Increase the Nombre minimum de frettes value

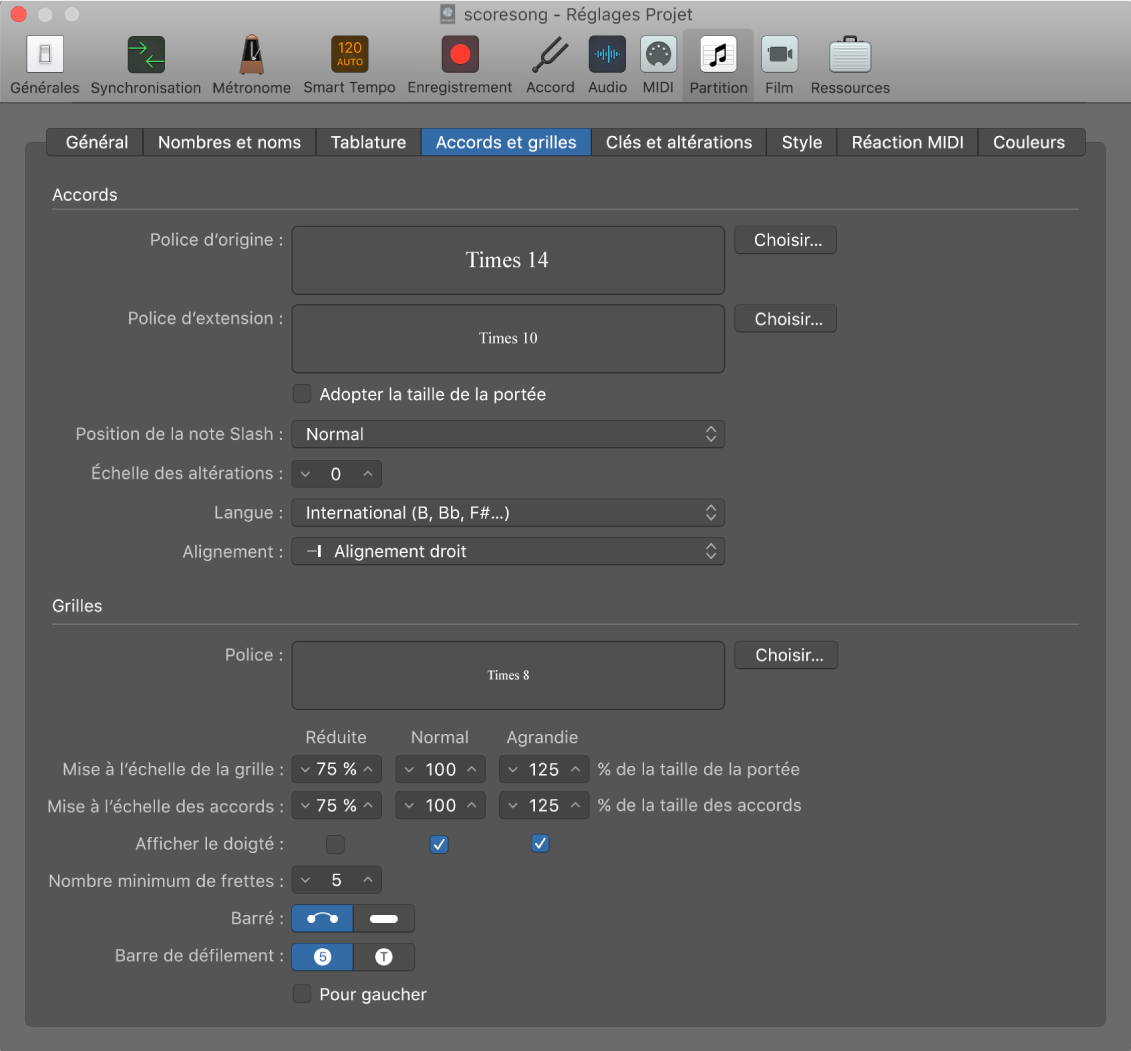368,880
